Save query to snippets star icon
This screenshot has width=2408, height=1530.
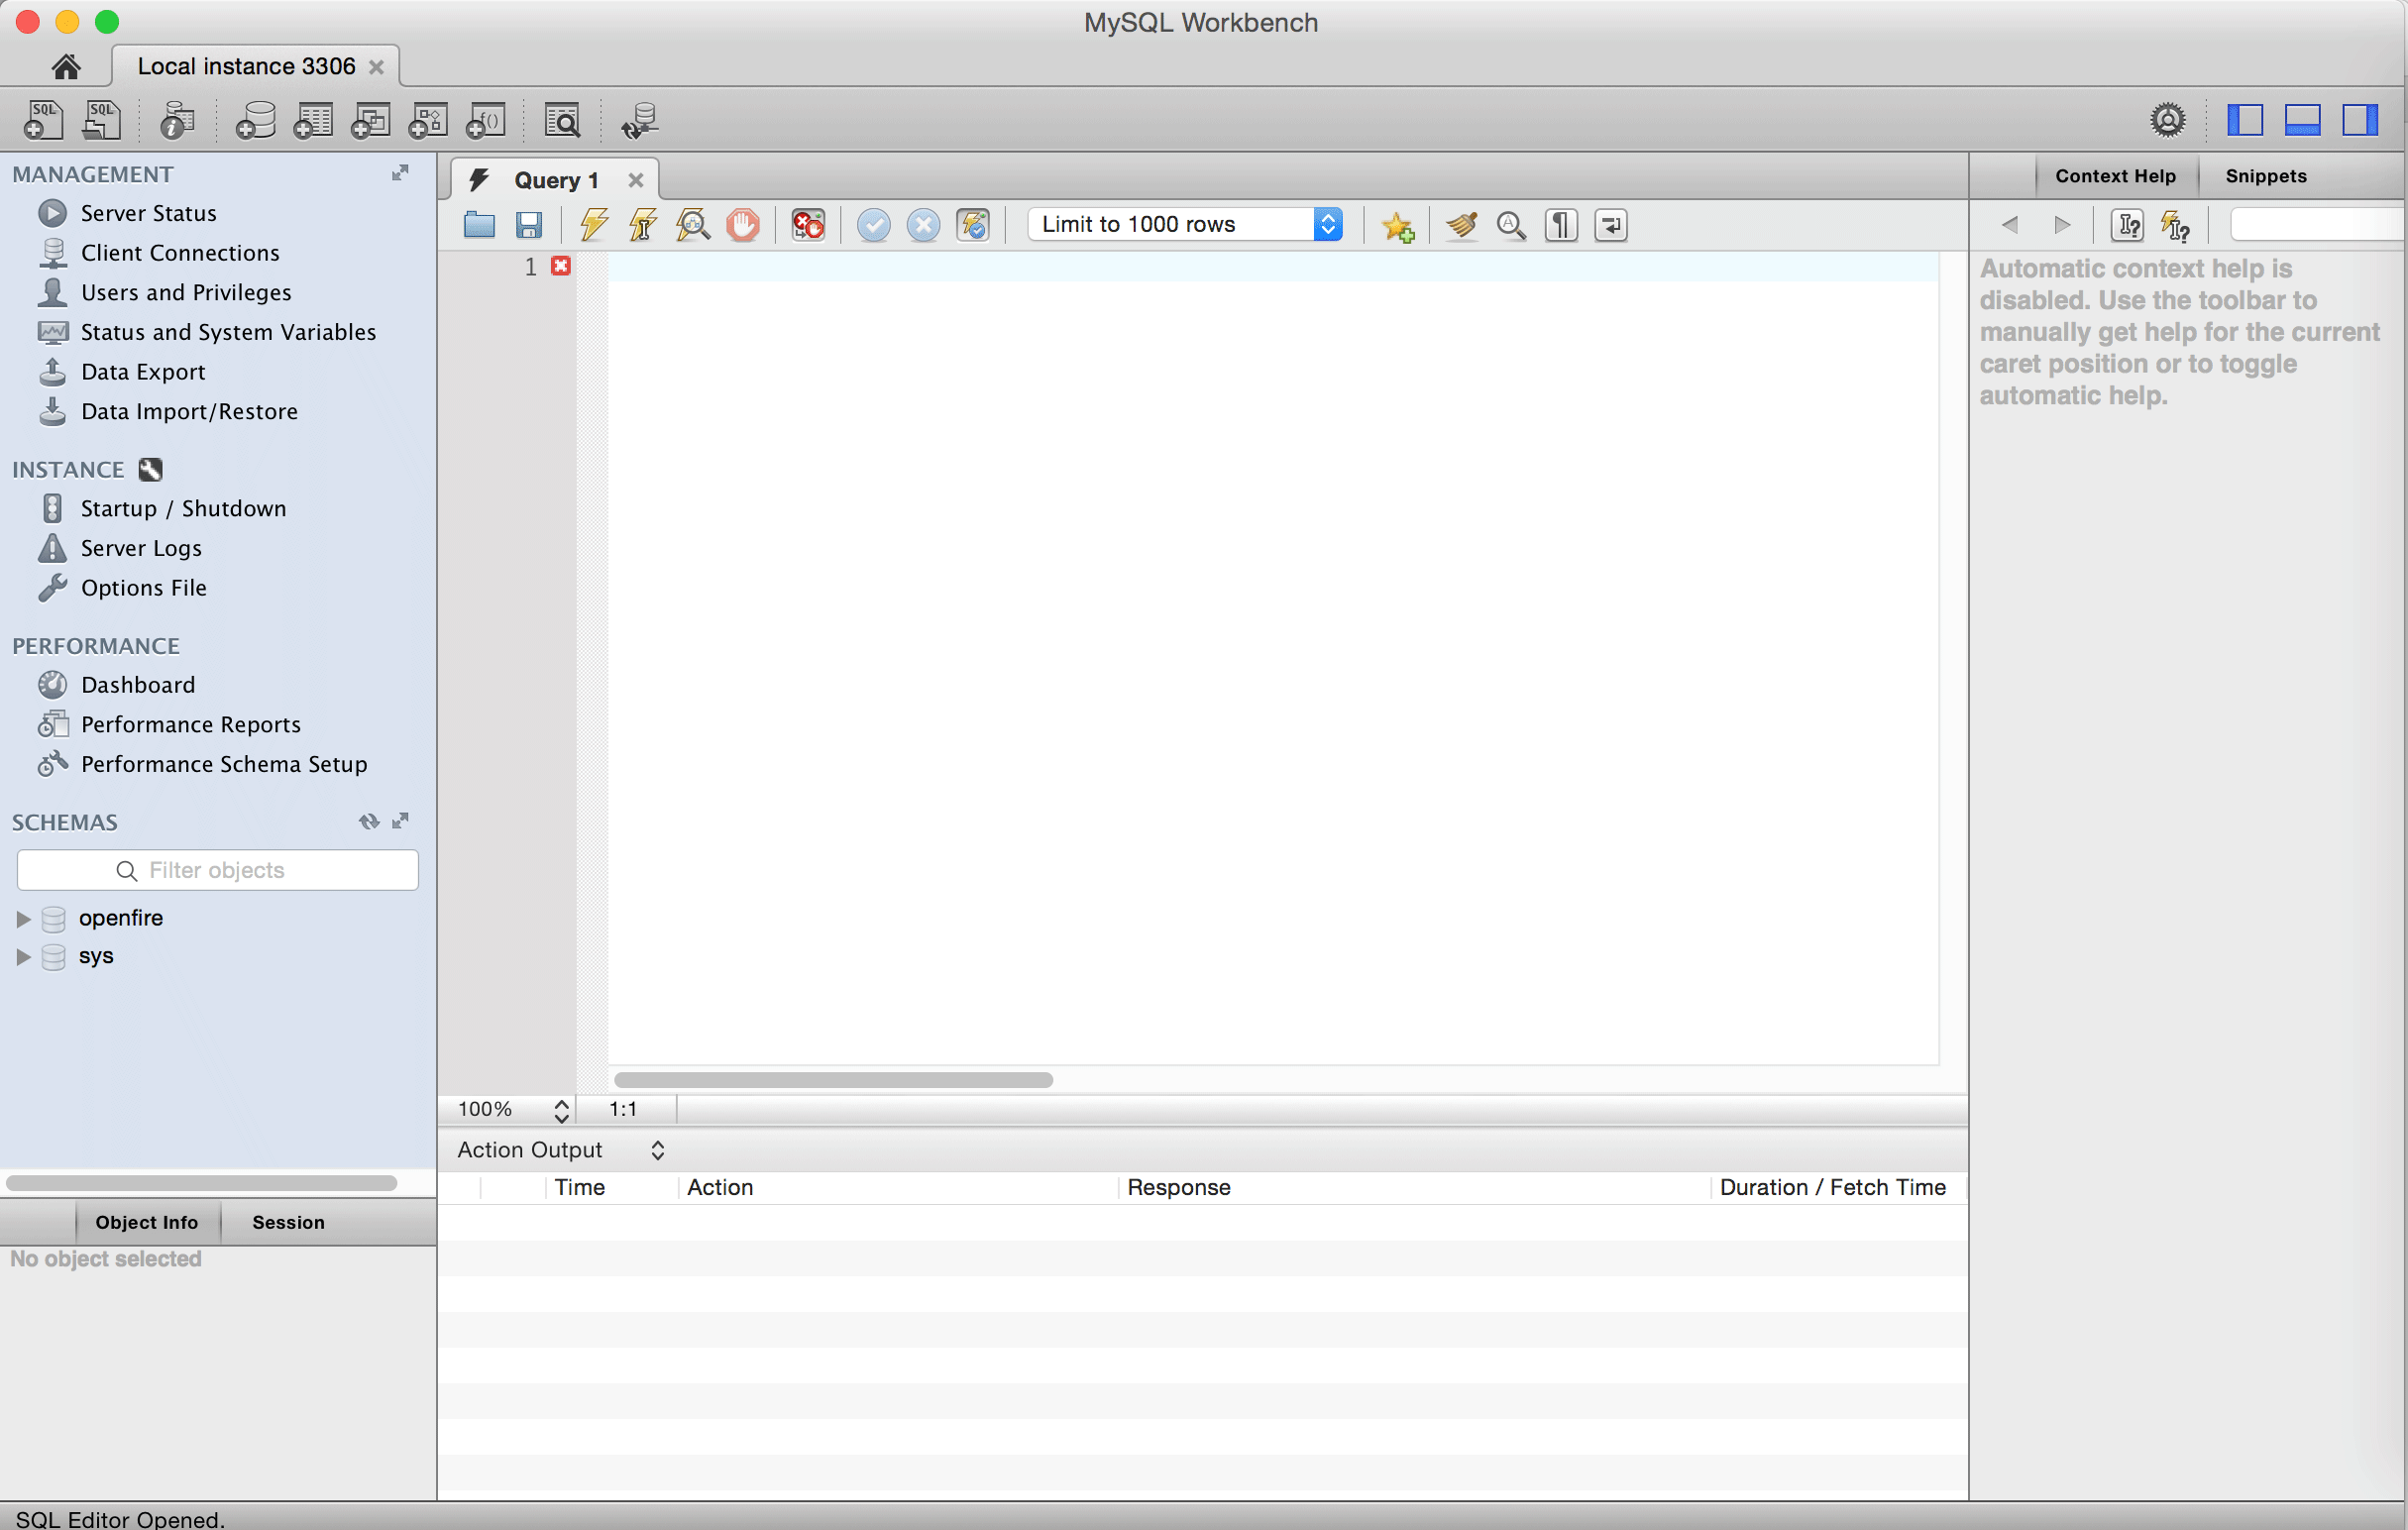(x=1398, y=226)
